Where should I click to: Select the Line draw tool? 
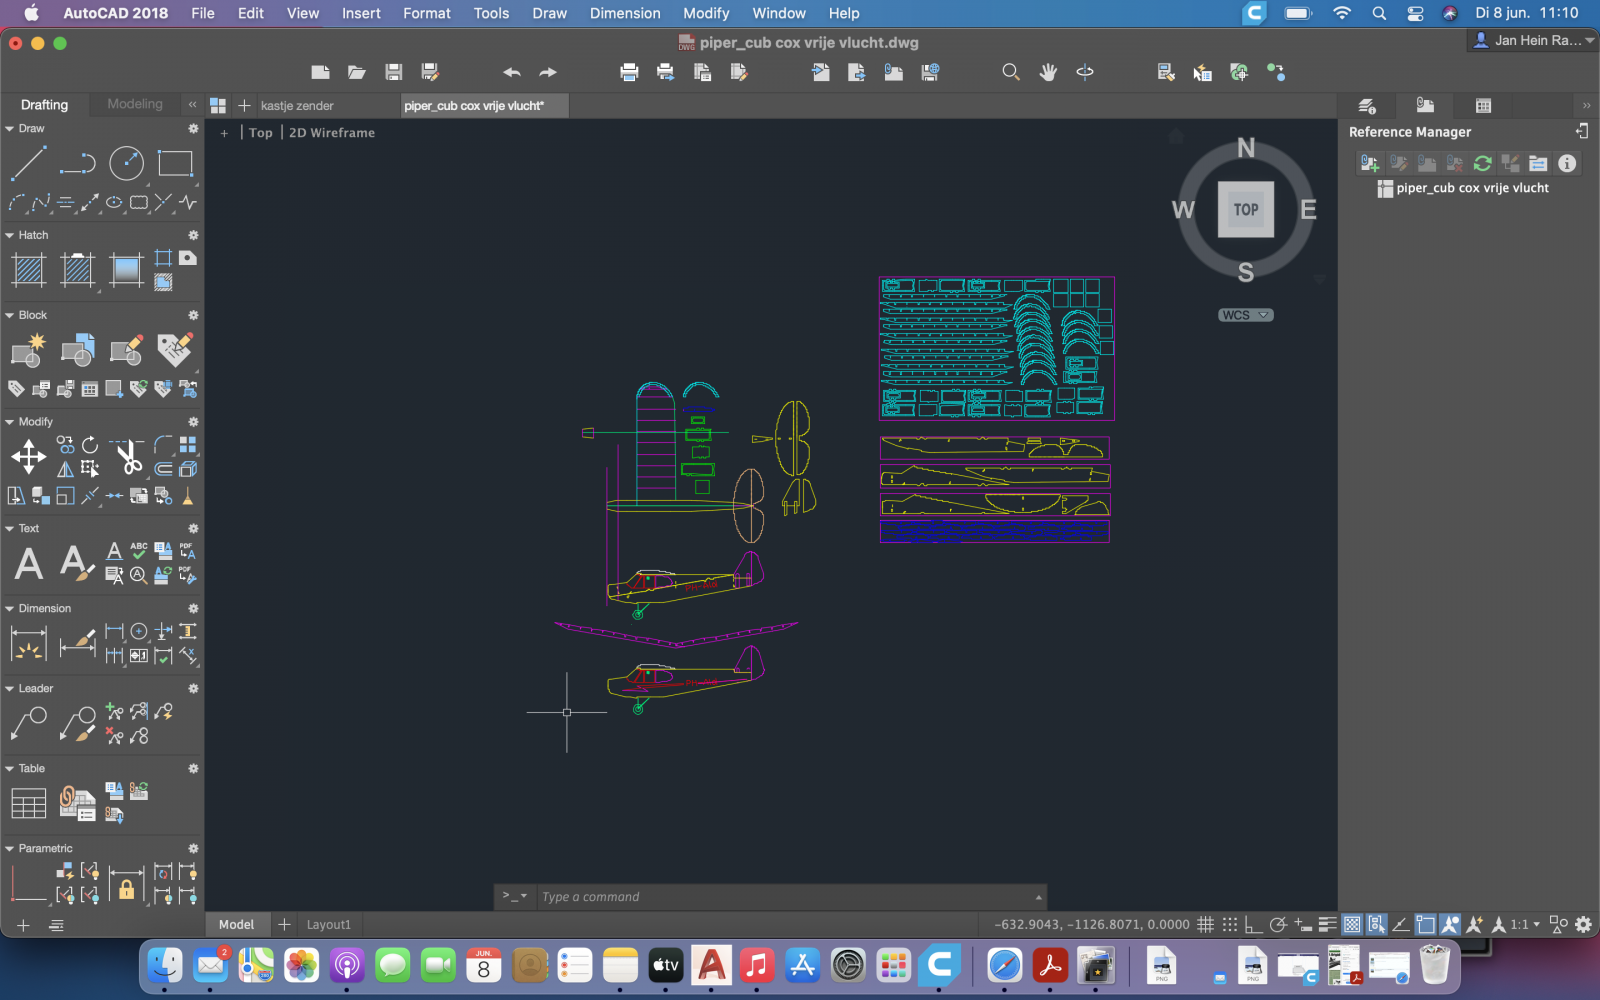click(28, 163)
